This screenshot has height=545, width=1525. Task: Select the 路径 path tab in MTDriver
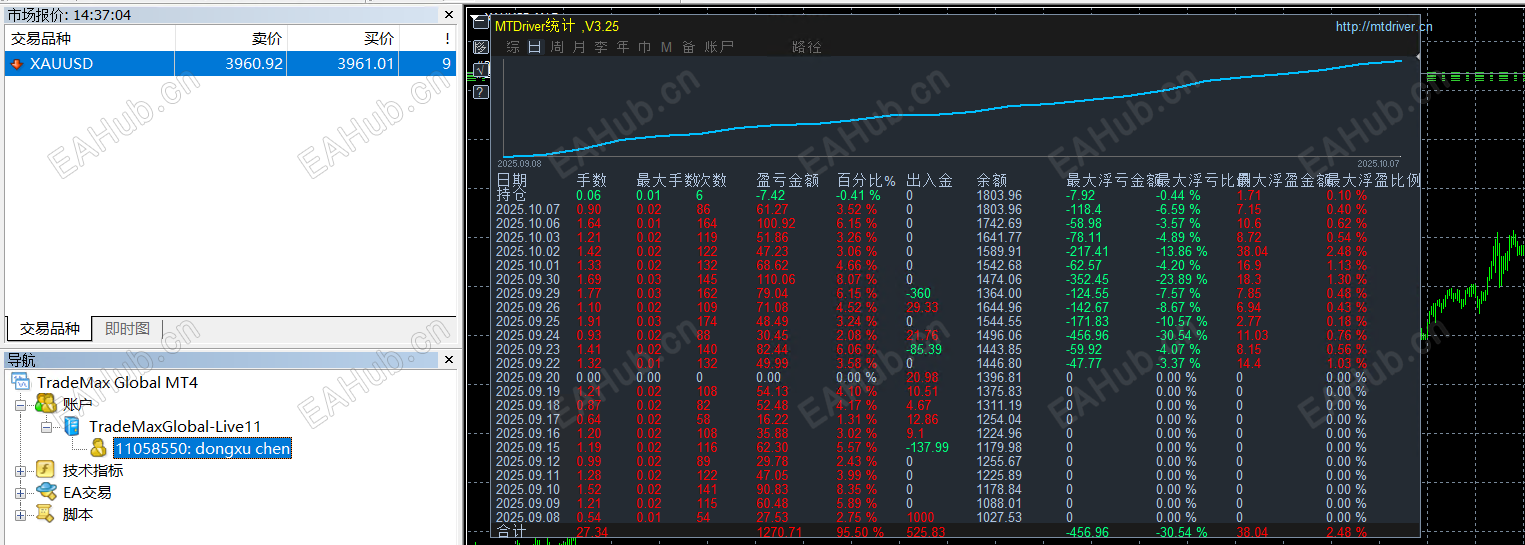click(x=807, y=47)
